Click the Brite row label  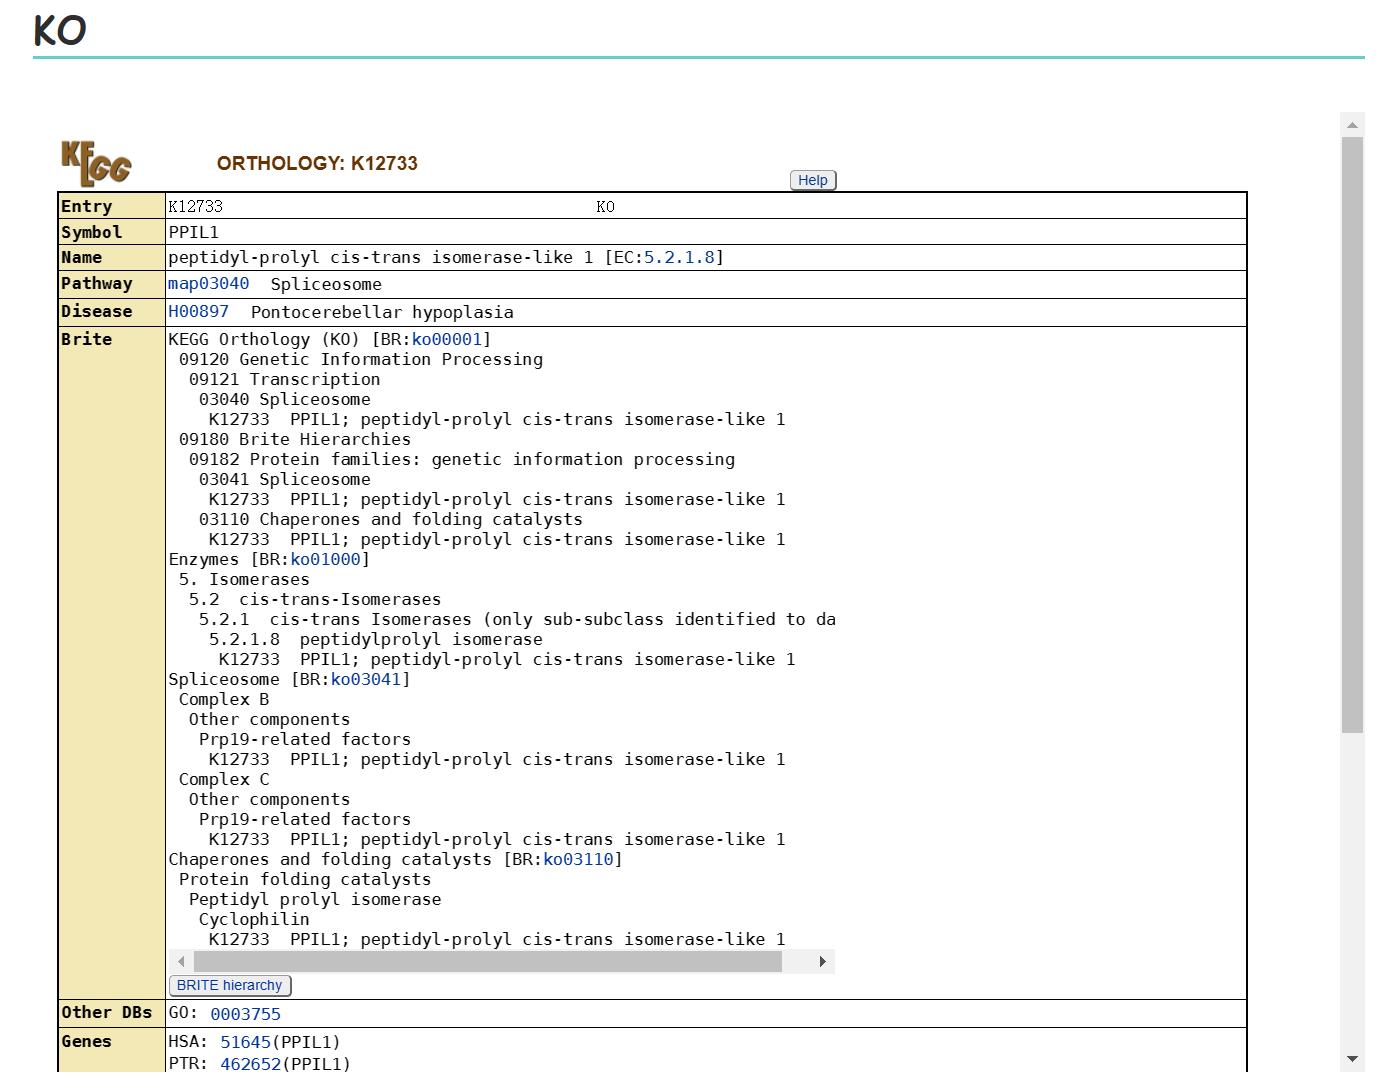pos(87,339)
